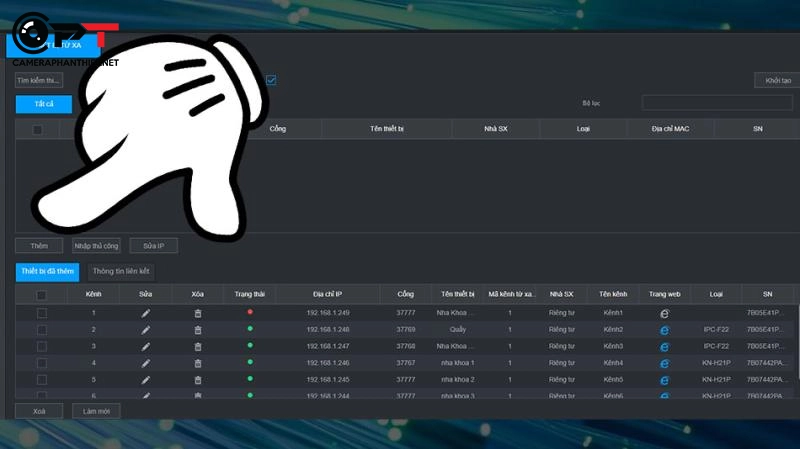Switch to the Thông tin liên kết tab
800x449 pixels.
pyautogui.click(x=120, y=270)
